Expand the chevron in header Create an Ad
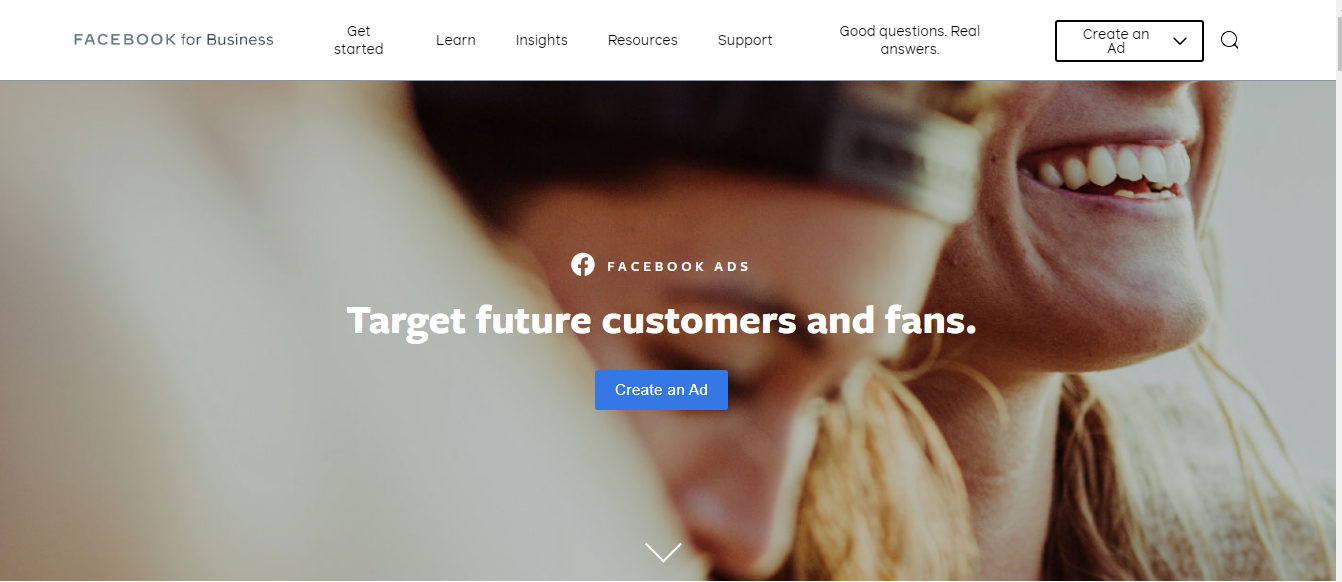 (1179, 41)
